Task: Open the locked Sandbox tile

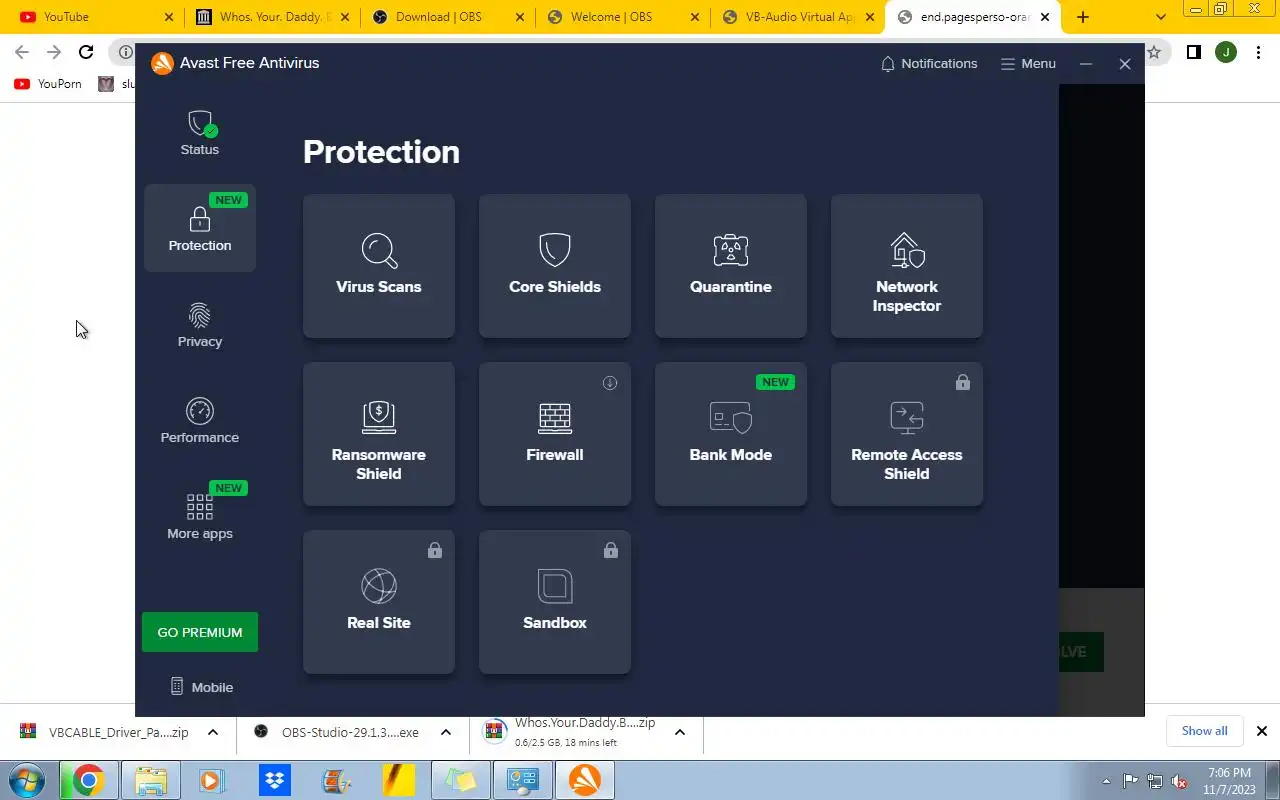Action: (x=555, y=602)
